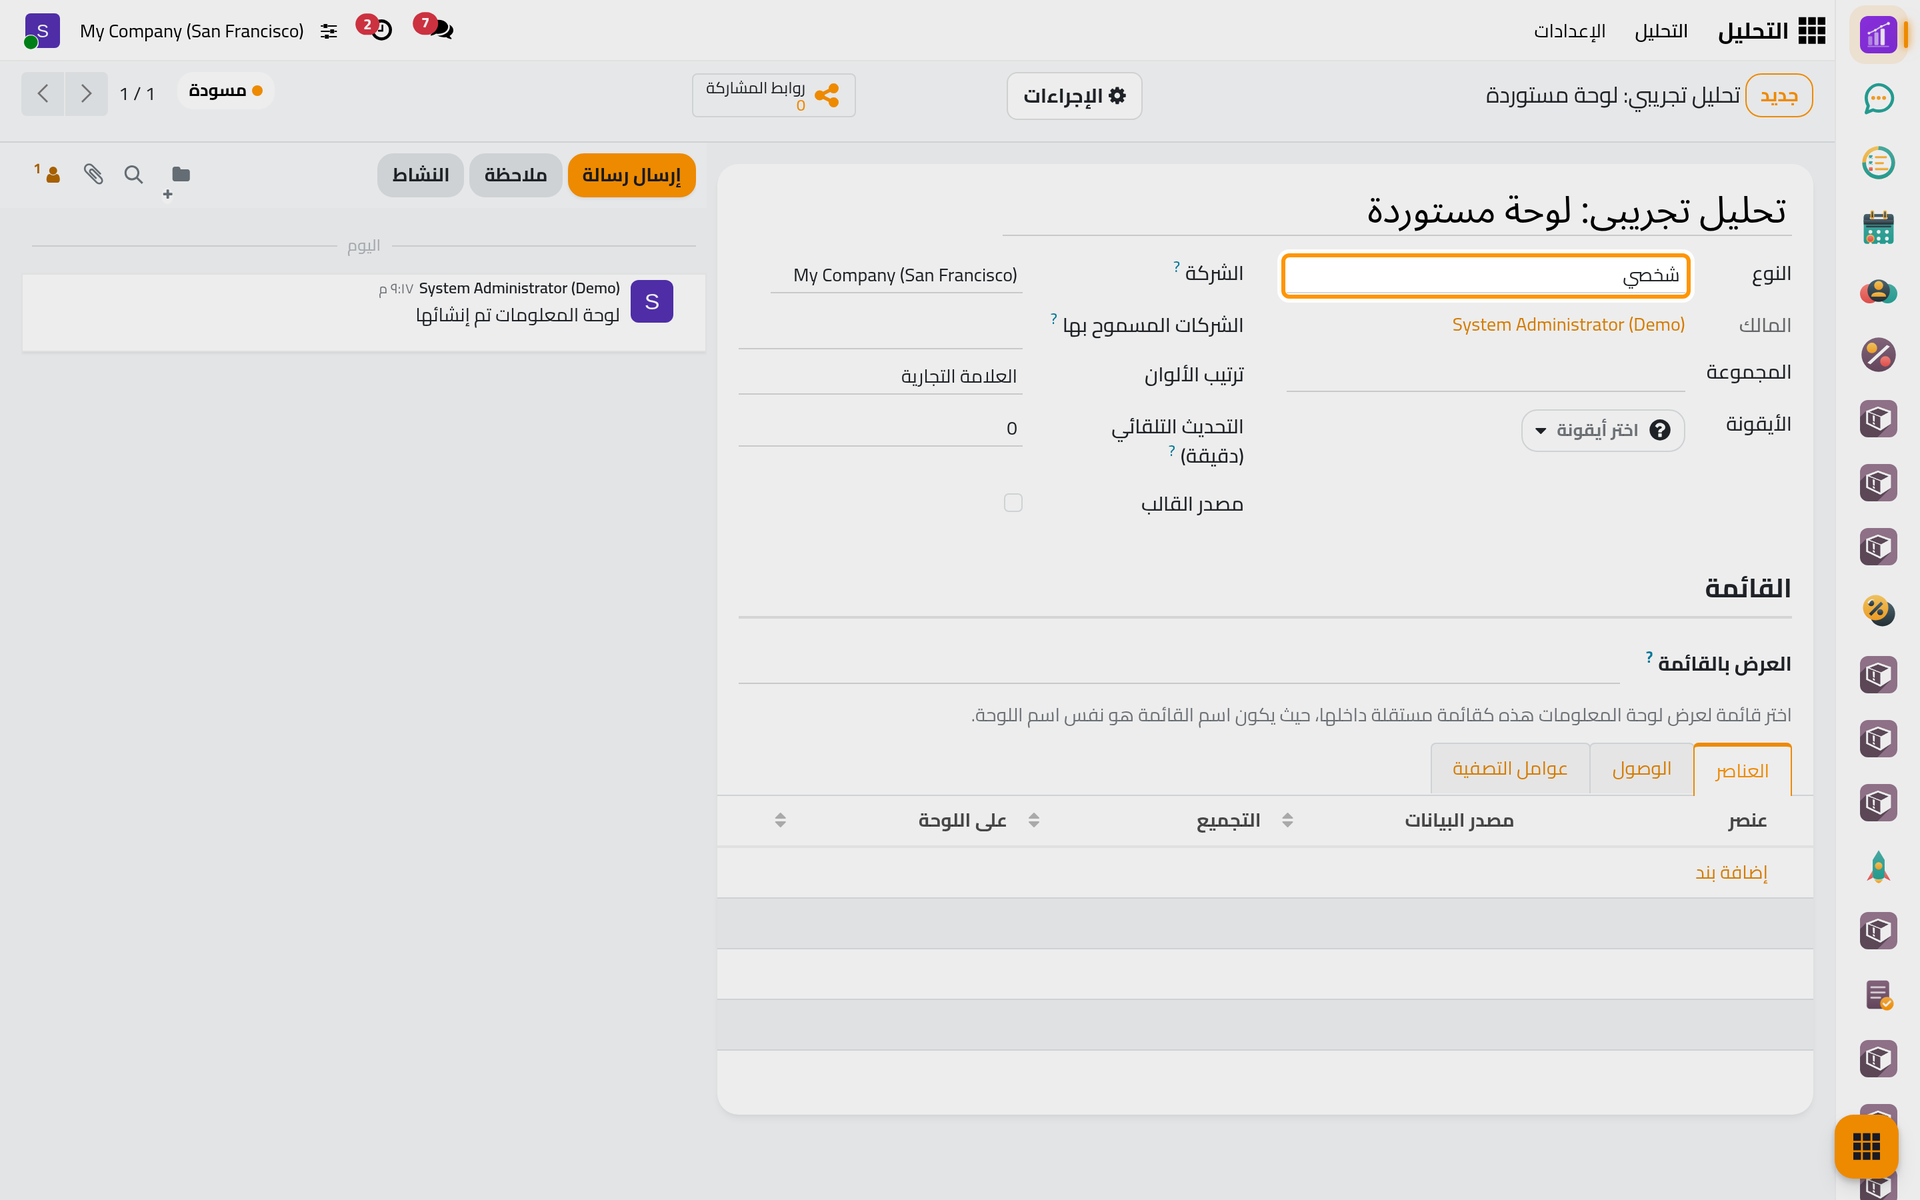
Task: Open the To-do checklist sidebar app
Action: 1878,162
